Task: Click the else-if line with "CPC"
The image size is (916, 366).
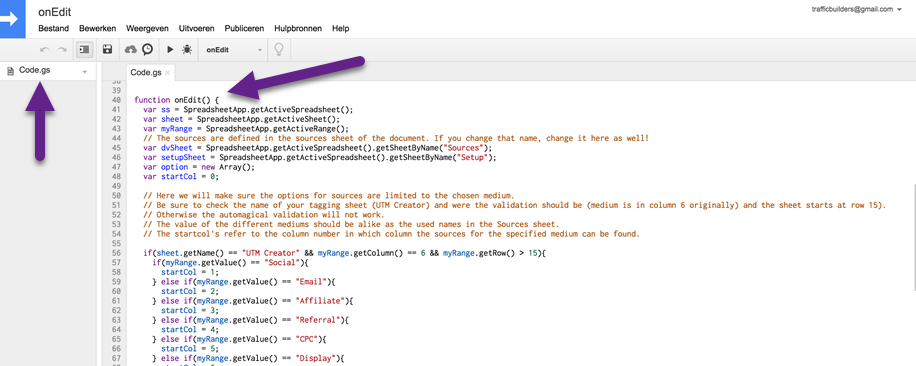Action: pyautogui.click(x=240, y=340)
